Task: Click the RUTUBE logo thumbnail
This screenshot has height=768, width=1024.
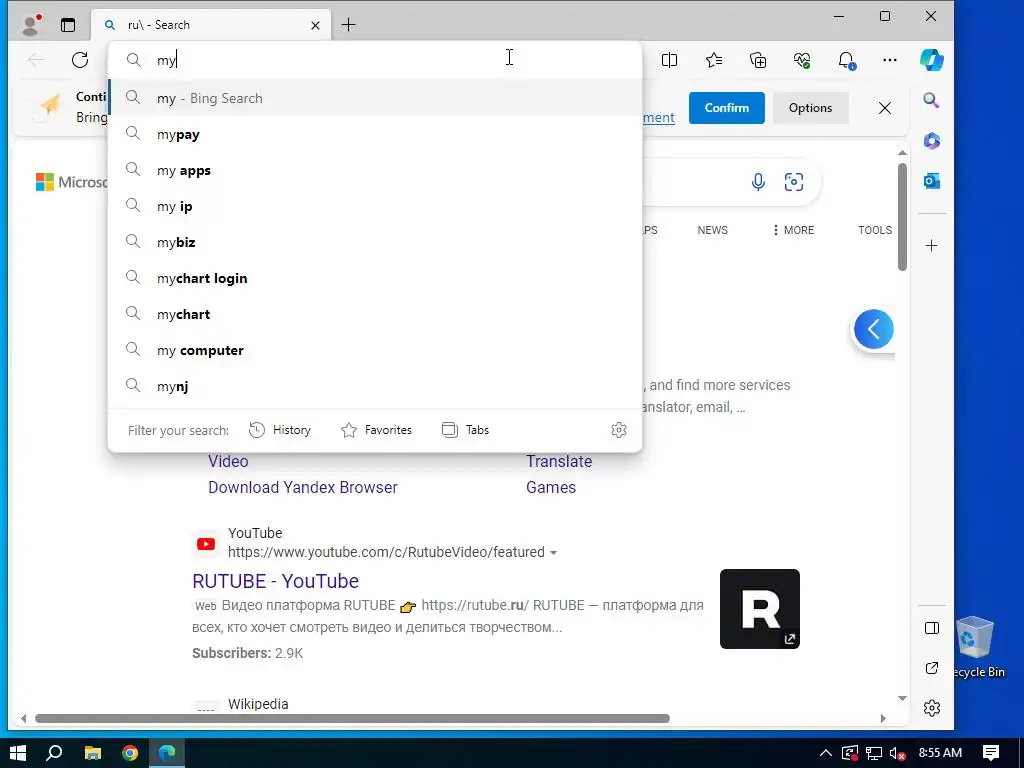Action: click(760, 609)
